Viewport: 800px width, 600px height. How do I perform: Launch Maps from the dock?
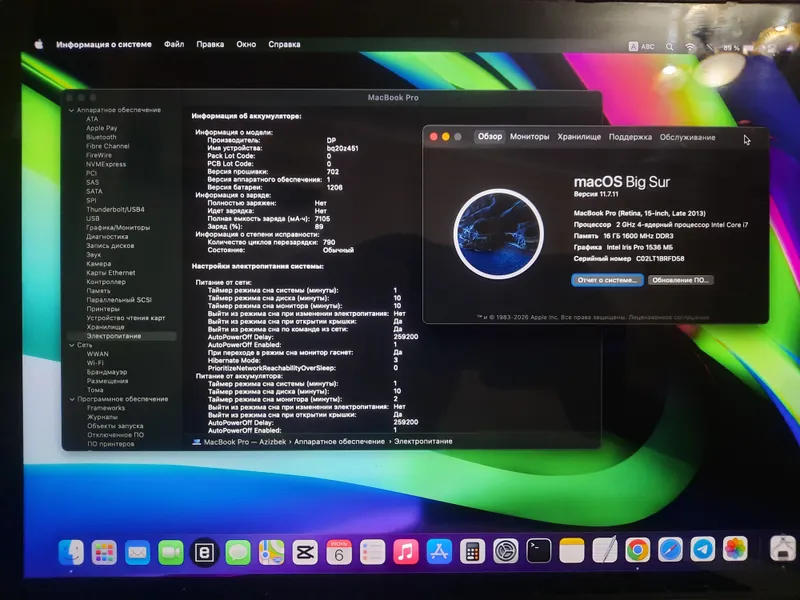pos(271,552)
